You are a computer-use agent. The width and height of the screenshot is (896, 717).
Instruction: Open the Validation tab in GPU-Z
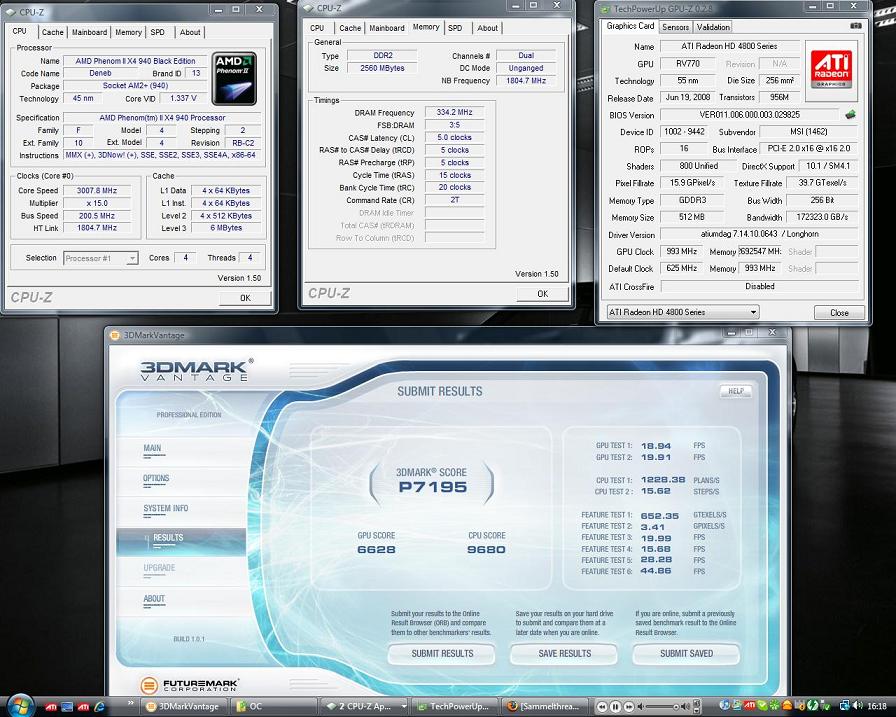point(713,27)
